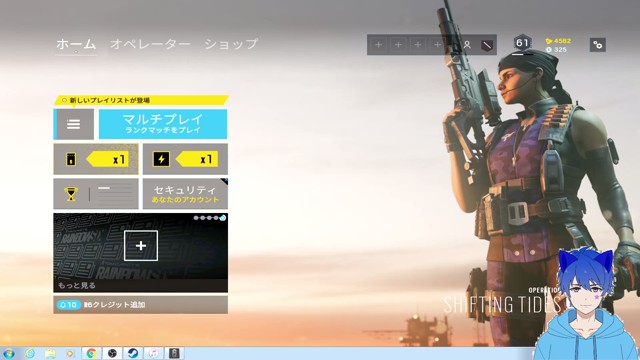Open the Alpha Pack x1 tile
Image resolution: width=640 pixels, height=360 pixels.
click(96, 159)
